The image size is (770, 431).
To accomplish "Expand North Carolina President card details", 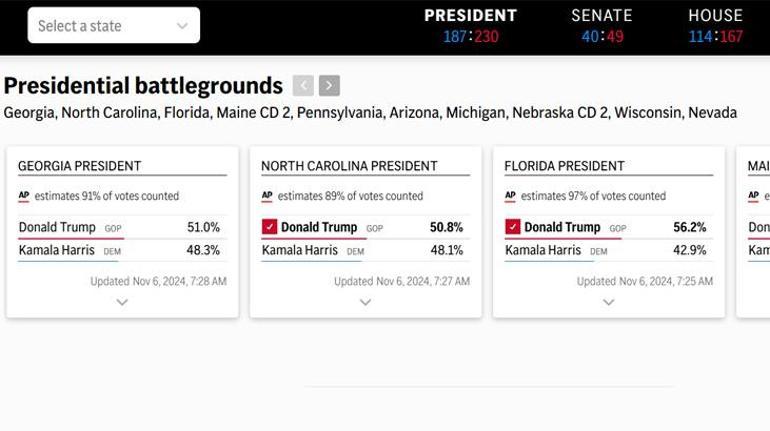I will click(x=365, y=302).
